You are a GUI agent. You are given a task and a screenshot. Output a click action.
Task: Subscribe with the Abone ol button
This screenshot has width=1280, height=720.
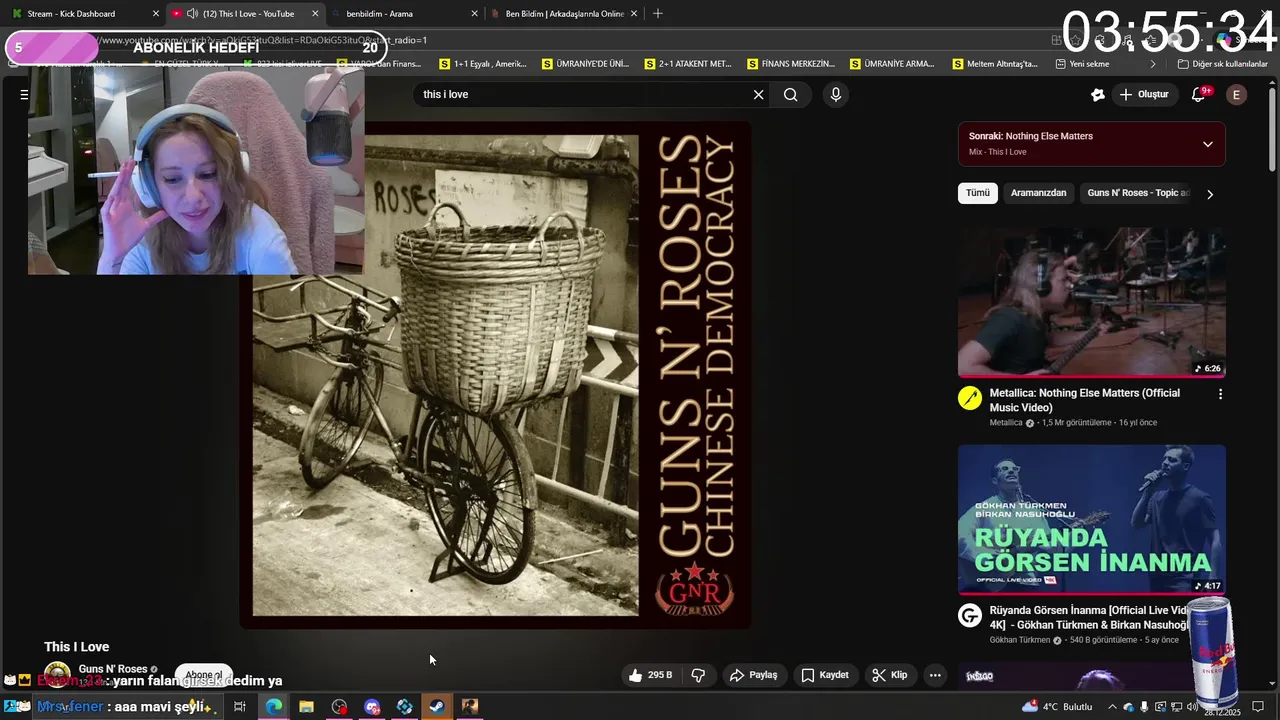click(204, 675)
